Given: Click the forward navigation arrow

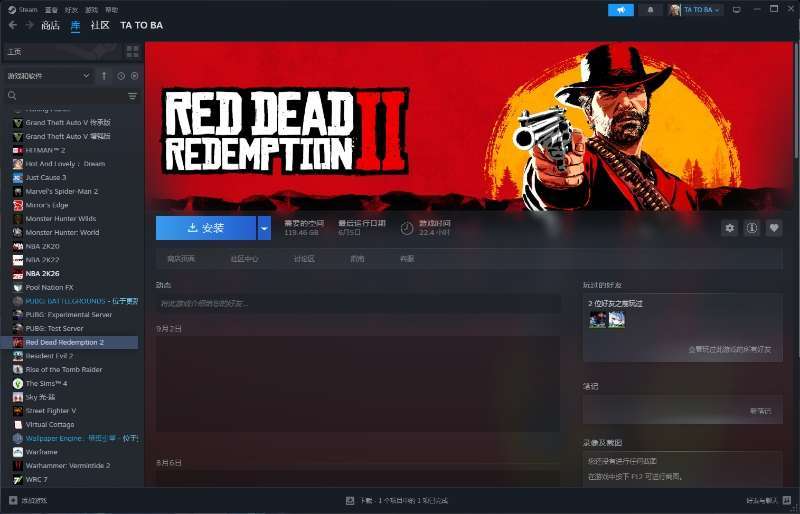Looking at the screenshot, I should click(30, 25).
